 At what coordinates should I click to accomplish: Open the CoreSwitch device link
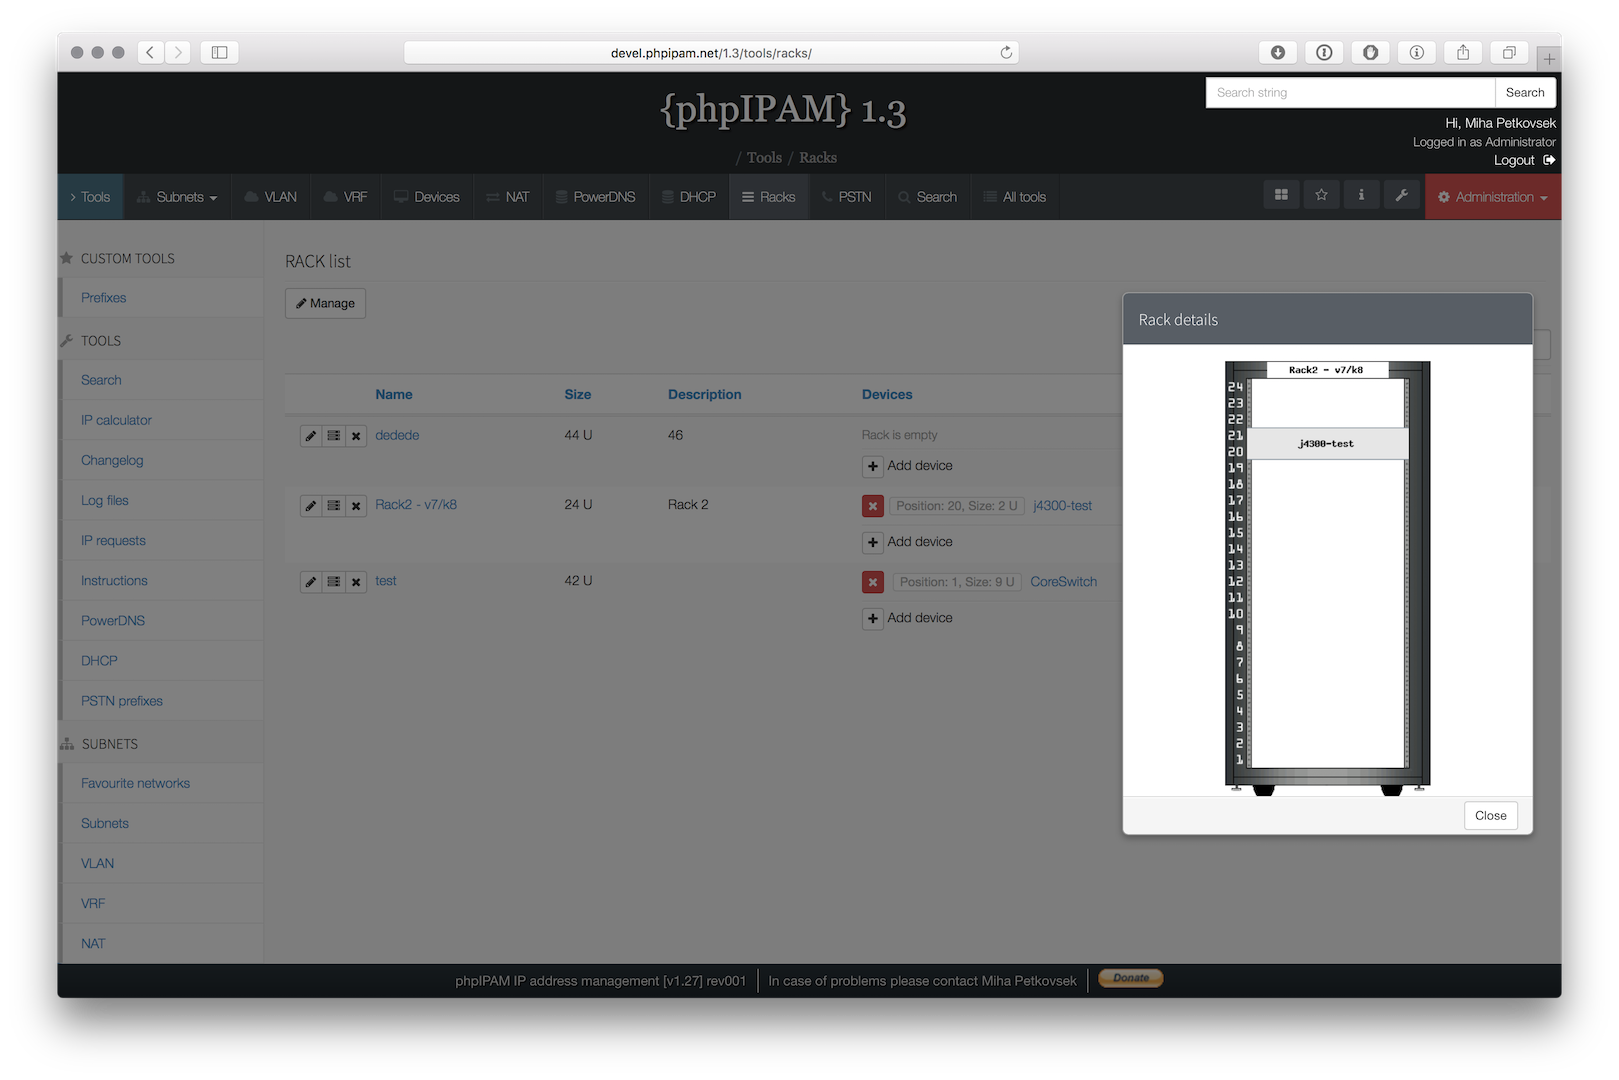1064,582
